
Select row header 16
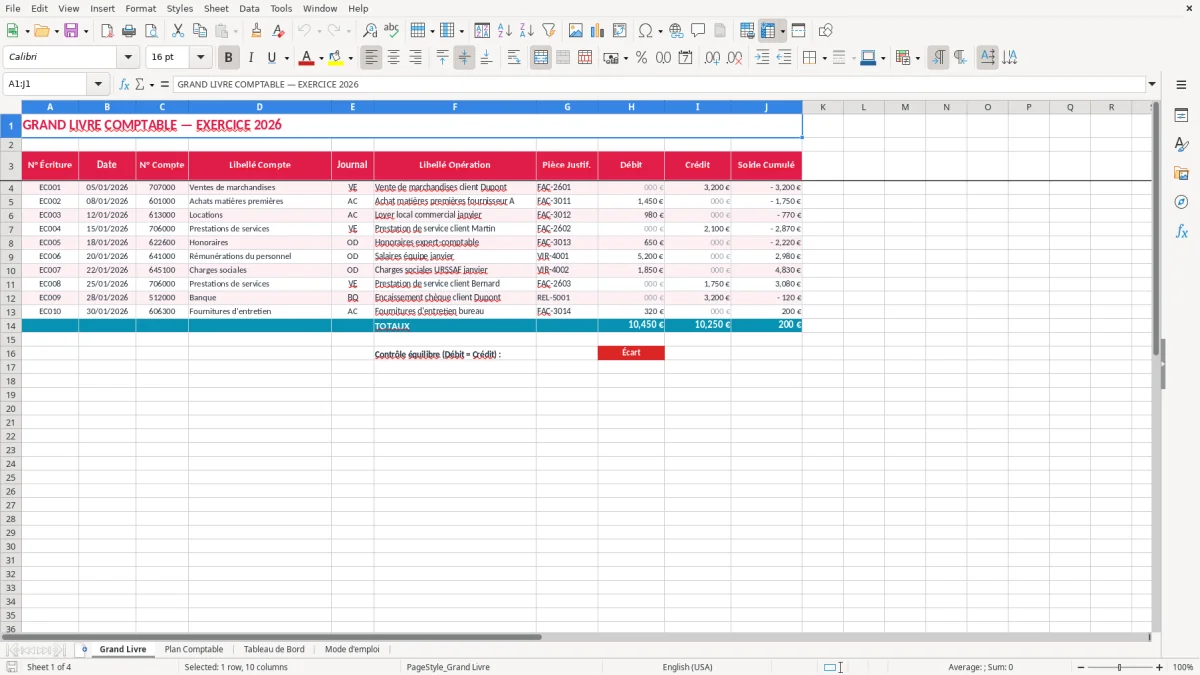11,354
